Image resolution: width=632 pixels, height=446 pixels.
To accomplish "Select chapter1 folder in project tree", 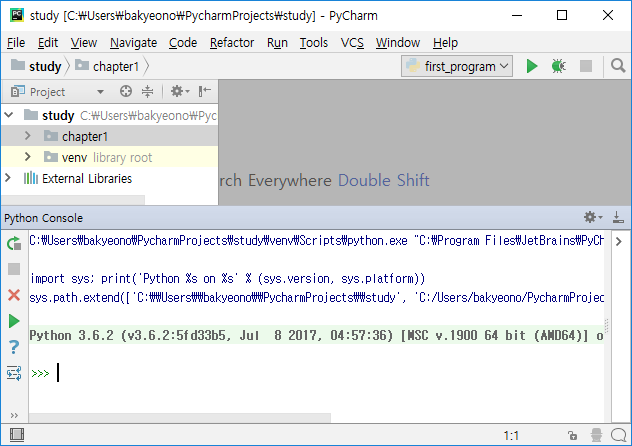I will pos(109,136).
